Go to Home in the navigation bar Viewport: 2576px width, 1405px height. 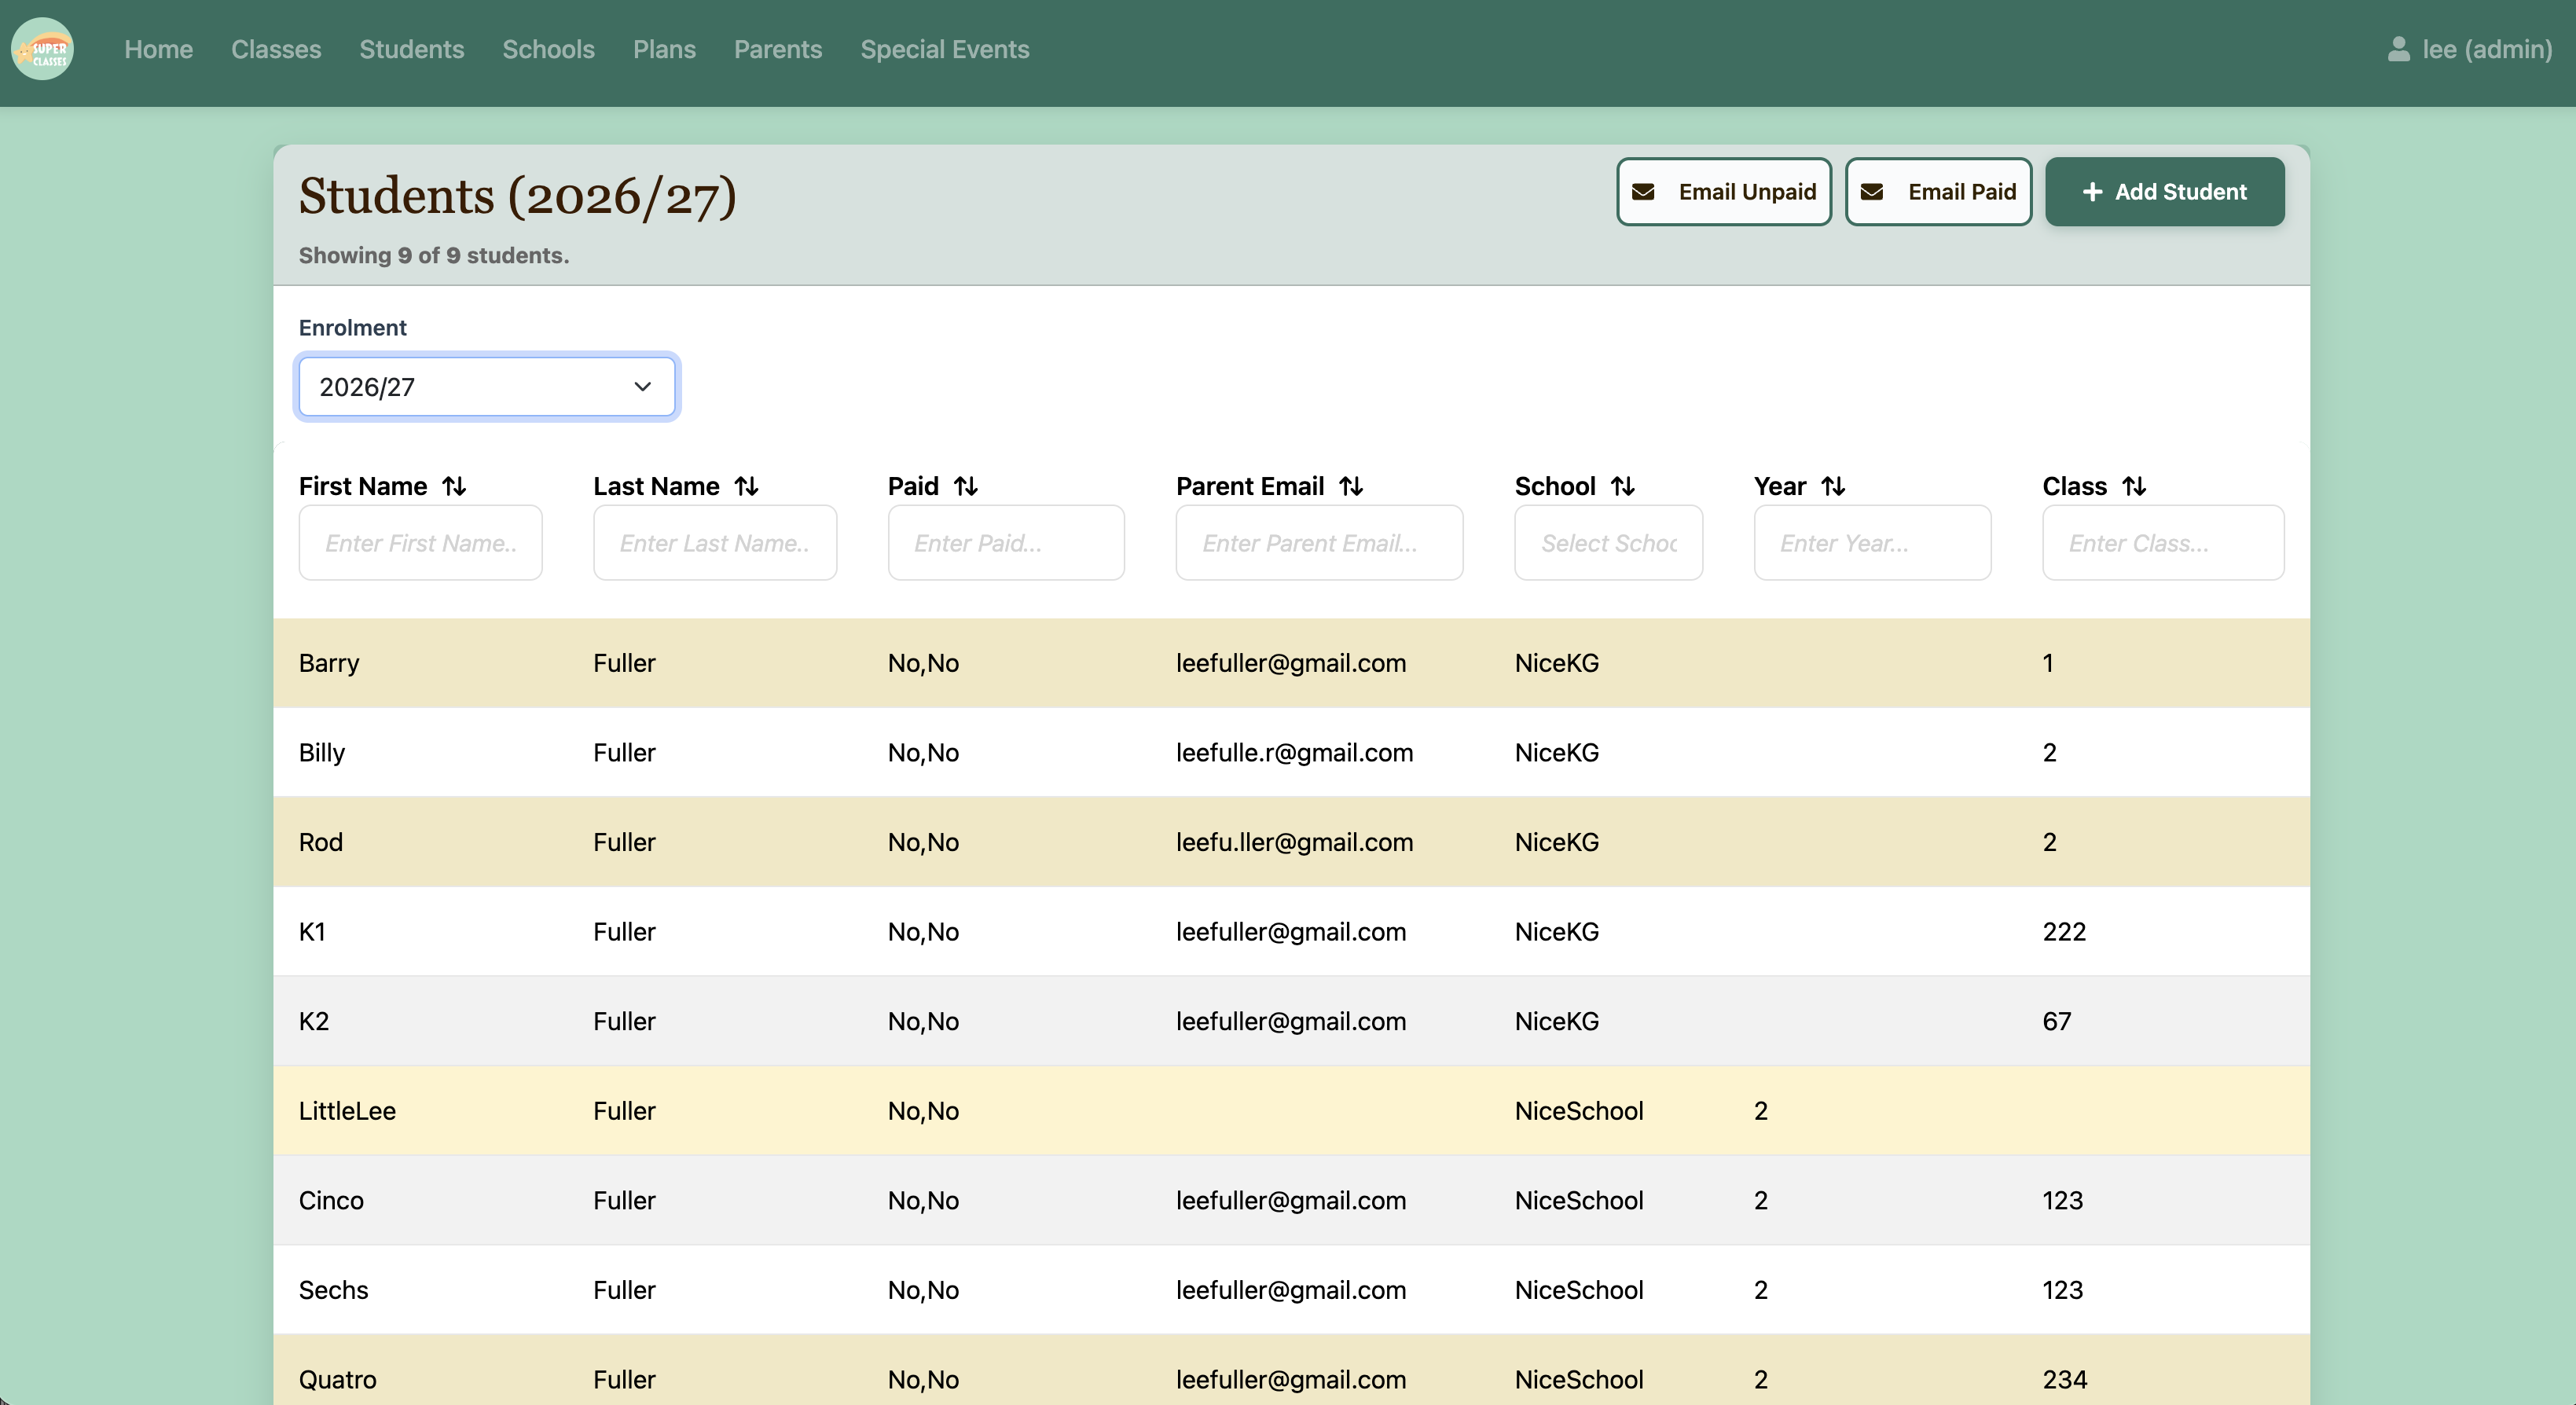(158, 49)
